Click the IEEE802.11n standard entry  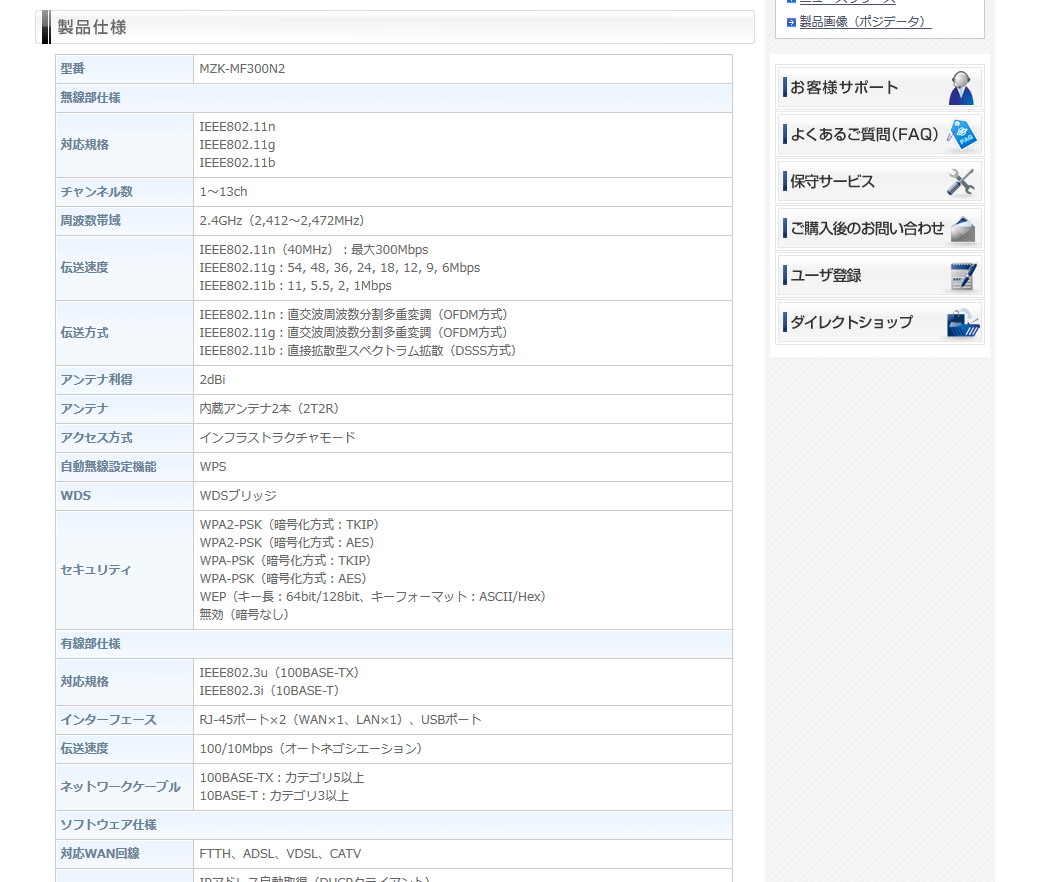pyautogui.click(x=237, y=127)
